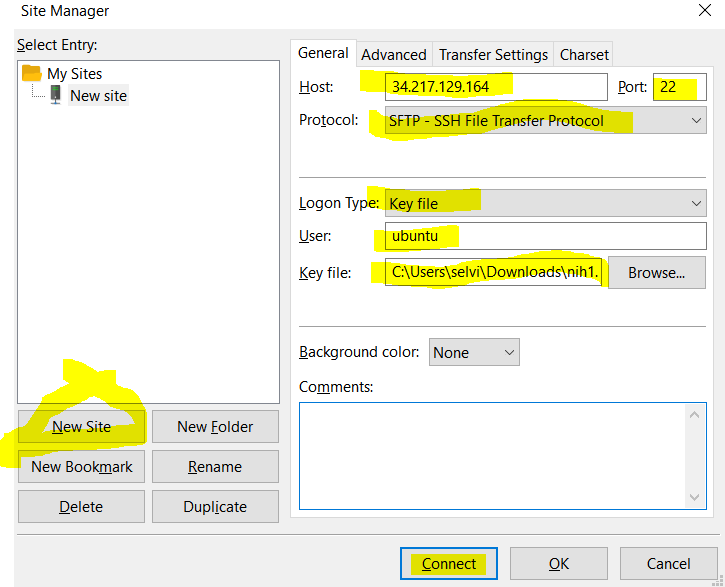Click the Delete button

click(81, 507)
